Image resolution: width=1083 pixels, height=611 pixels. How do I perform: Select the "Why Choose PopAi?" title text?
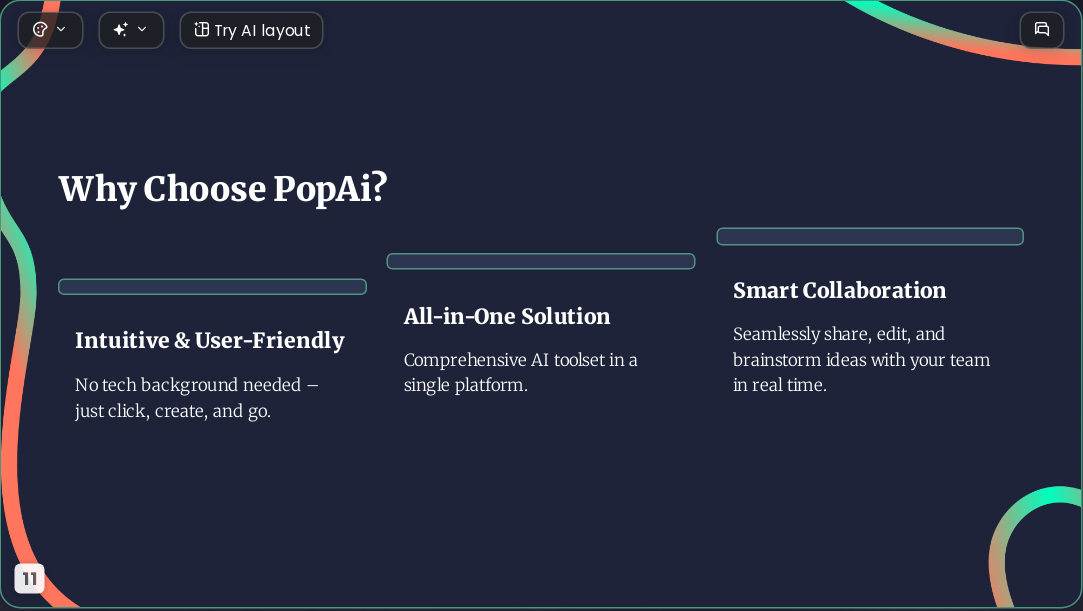223,188
